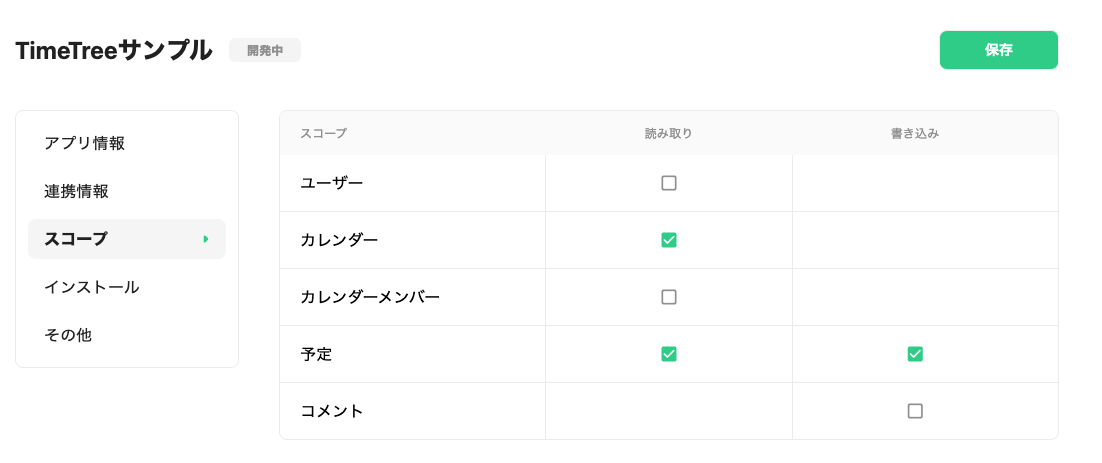The width and height of the screenshot is (1102, 463).
Task: Enable write scope for コメント
Action: coord(915,410)
